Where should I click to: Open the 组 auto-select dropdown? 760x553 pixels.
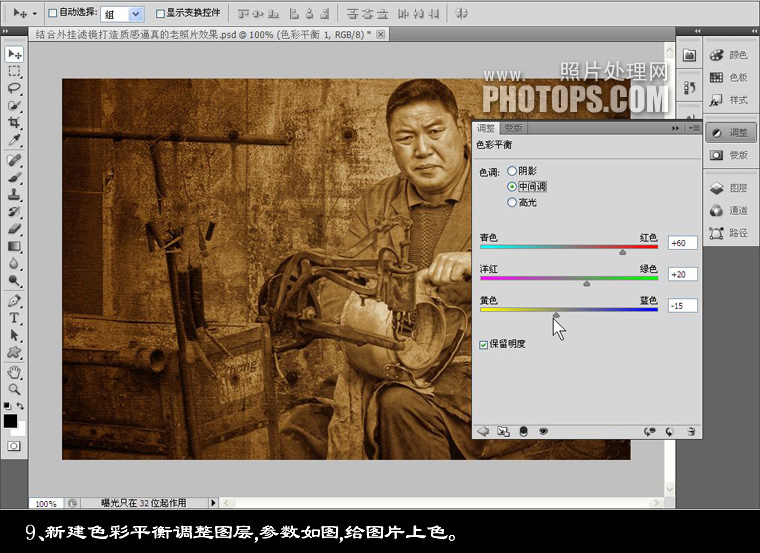136,14
